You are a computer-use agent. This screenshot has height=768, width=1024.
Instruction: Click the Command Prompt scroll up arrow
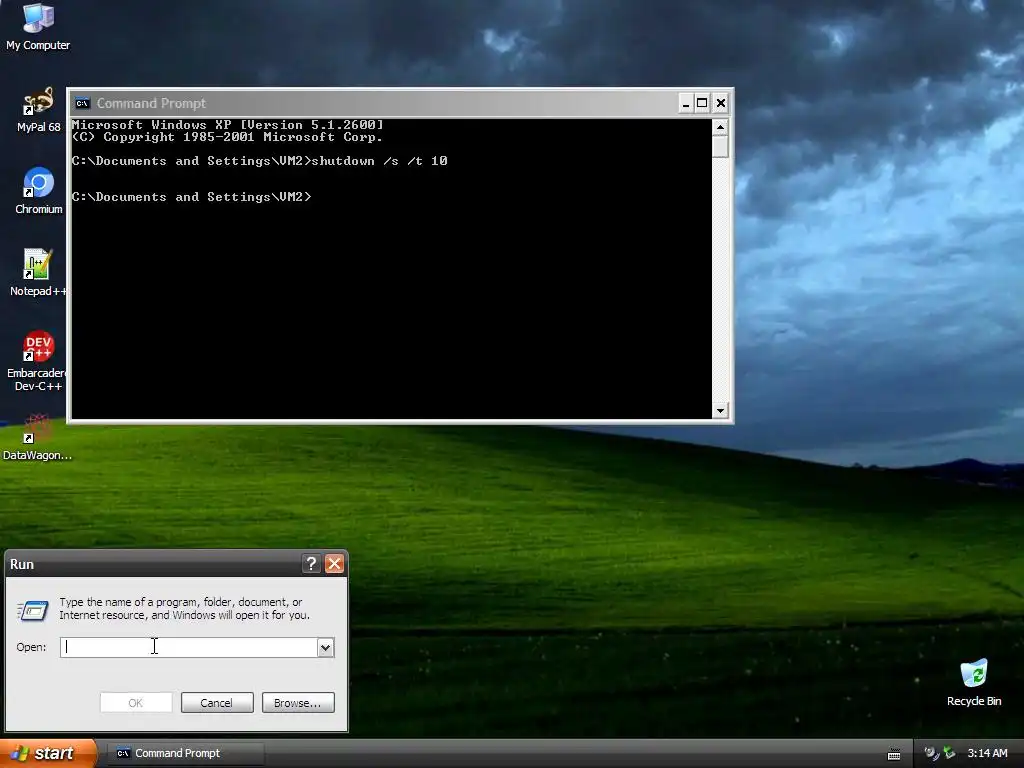[720, 127]
